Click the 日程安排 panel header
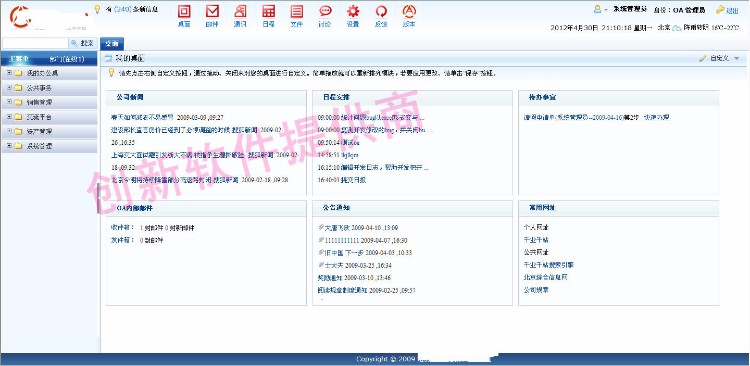Image resolution: width=750 pixels, height=366 pixels. coord(412,97)
